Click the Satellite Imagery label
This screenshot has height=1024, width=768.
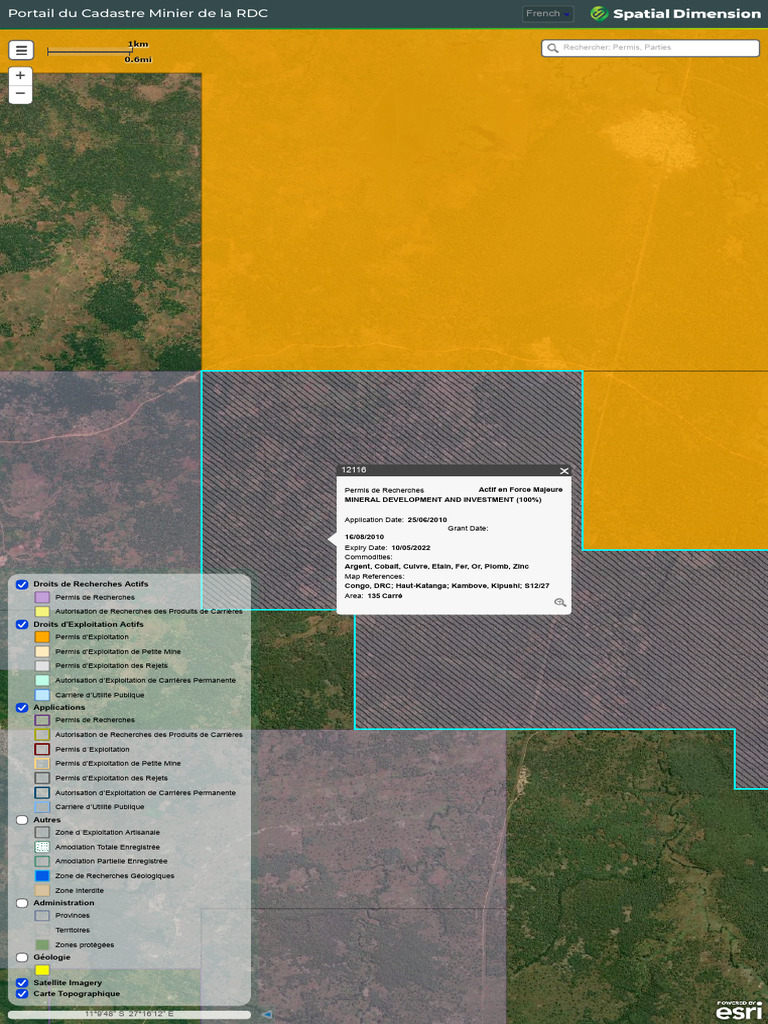(67, 983)
